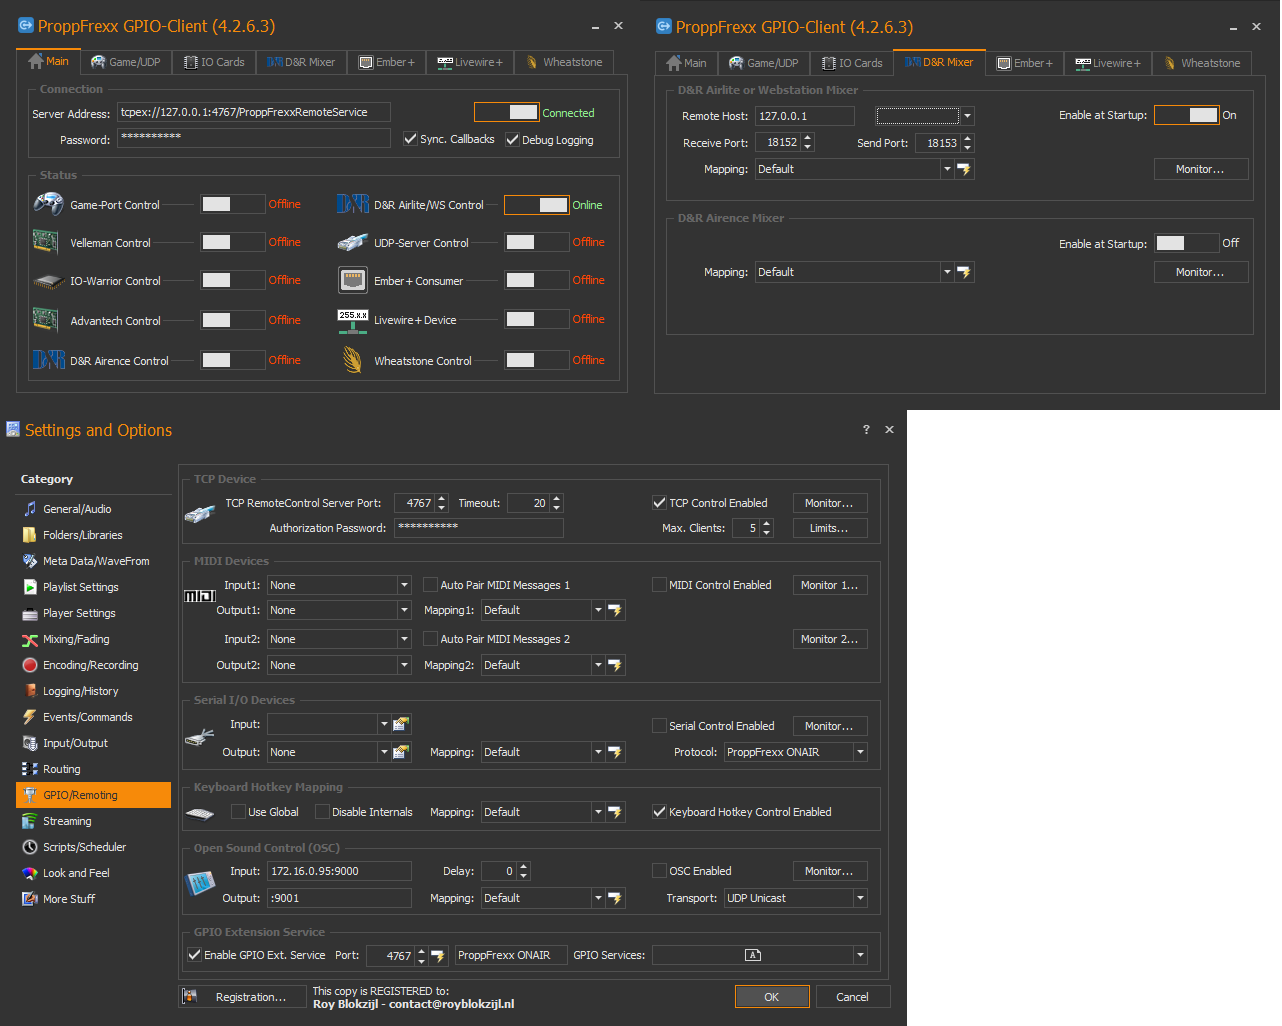1282x1026 pixels.
Task: Increase the Max. Clients stepper value
Action: pyautogui.click(x=767, y=523)
